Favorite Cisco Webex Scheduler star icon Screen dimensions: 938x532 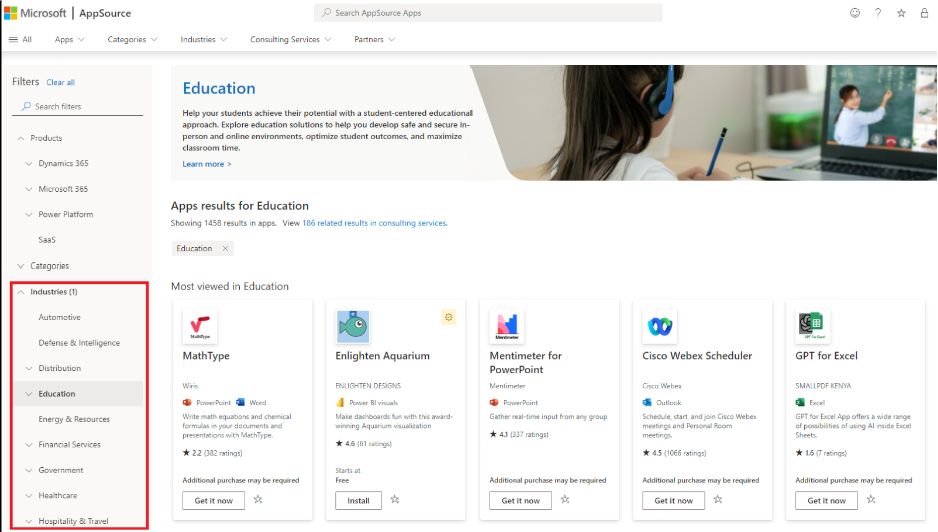pos(718,499)
